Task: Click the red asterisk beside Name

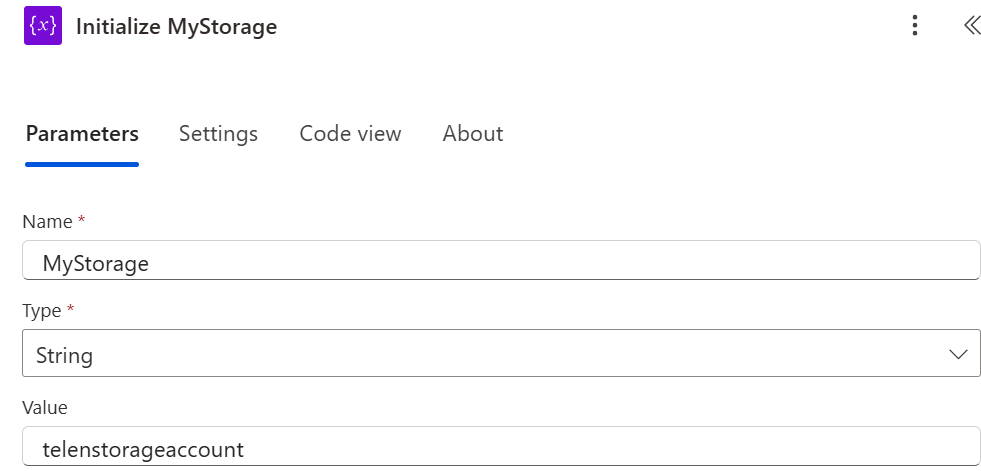Action: [x=82, y=220]
